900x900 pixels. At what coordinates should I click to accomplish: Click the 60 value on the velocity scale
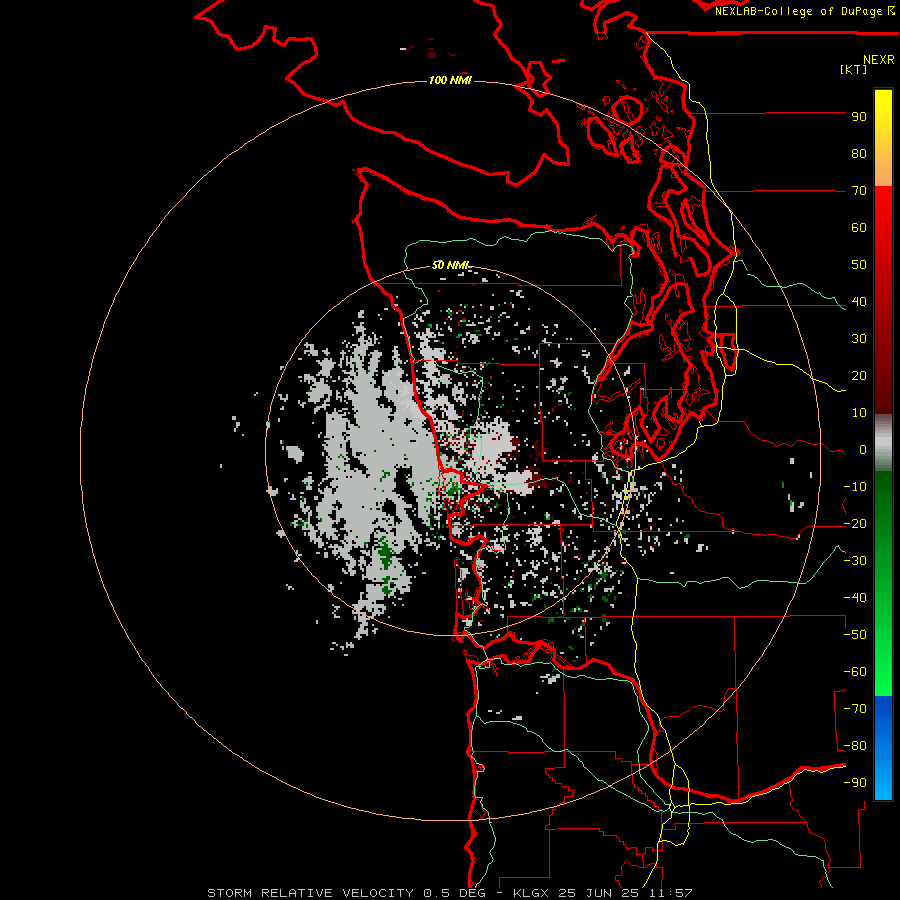tap(859, 227)
